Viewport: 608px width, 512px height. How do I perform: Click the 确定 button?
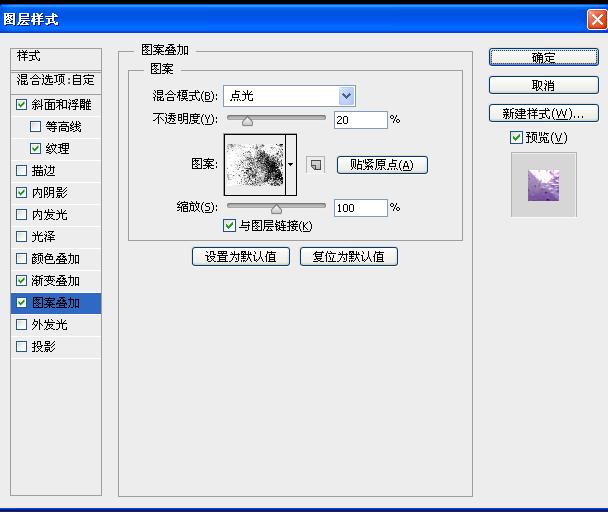coord(544,57)
